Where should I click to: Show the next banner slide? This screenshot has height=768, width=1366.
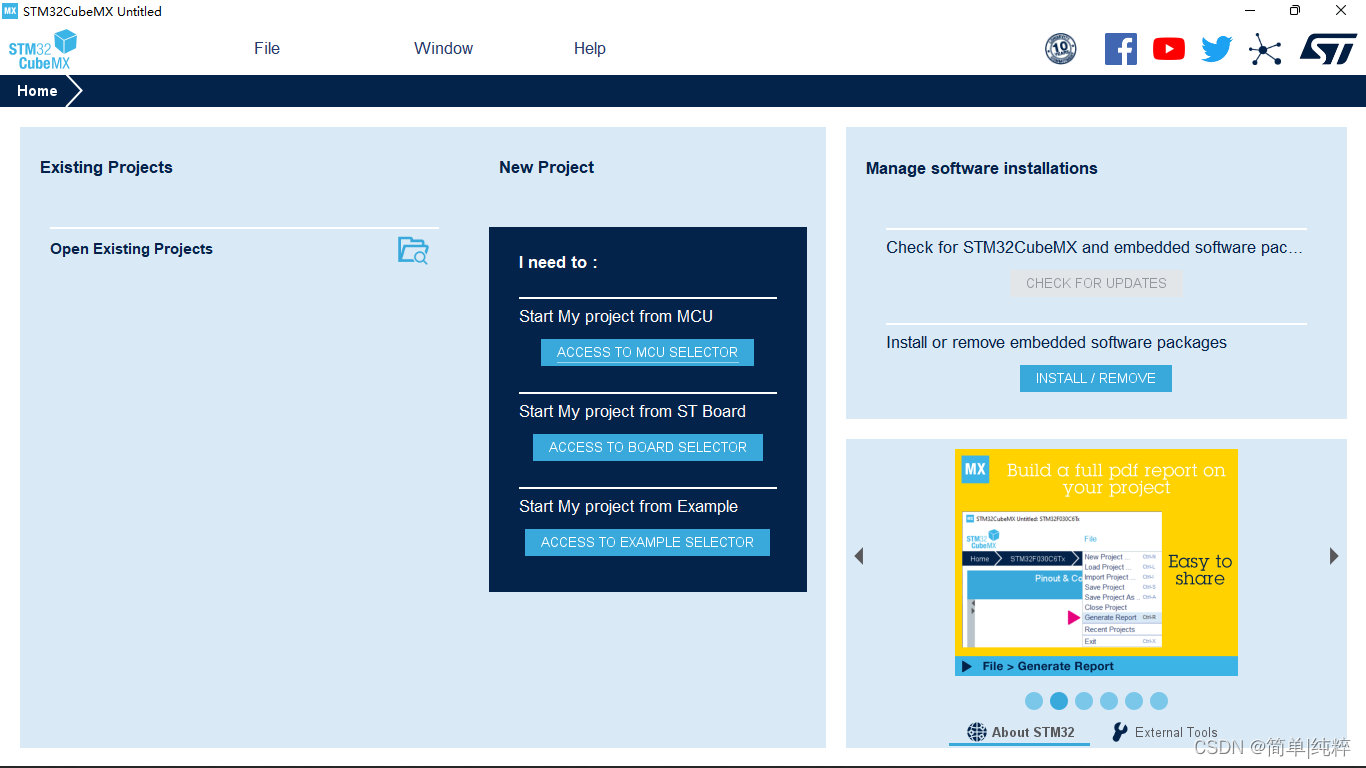coord(1334,556)
